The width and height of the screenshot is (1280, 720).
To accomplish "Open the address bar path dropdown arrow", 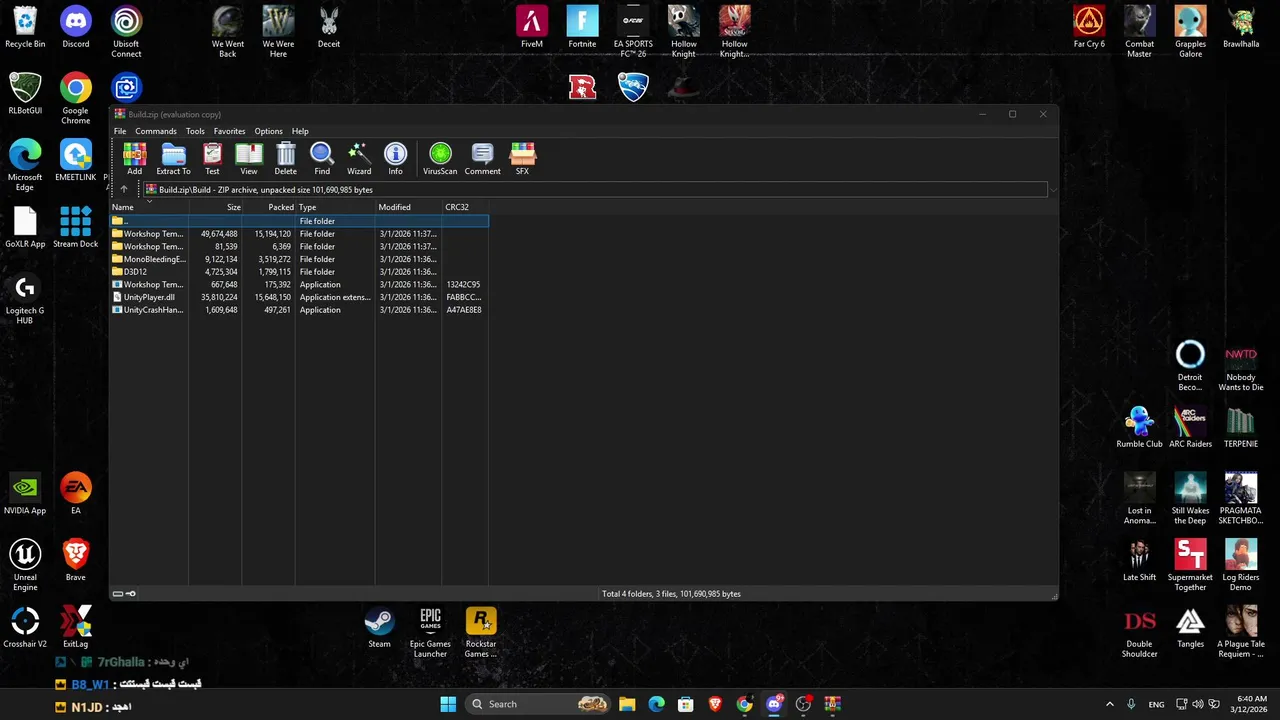I will click(1052, 190).
